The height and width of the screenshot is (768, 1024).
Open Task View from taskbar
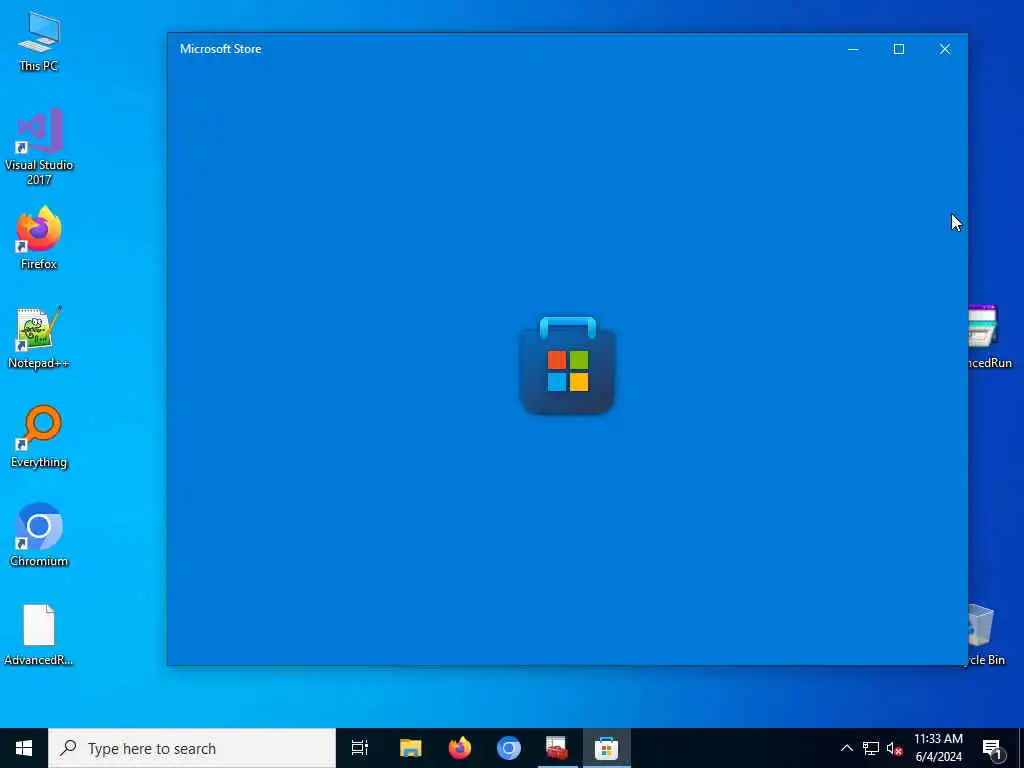click(360, 748)
